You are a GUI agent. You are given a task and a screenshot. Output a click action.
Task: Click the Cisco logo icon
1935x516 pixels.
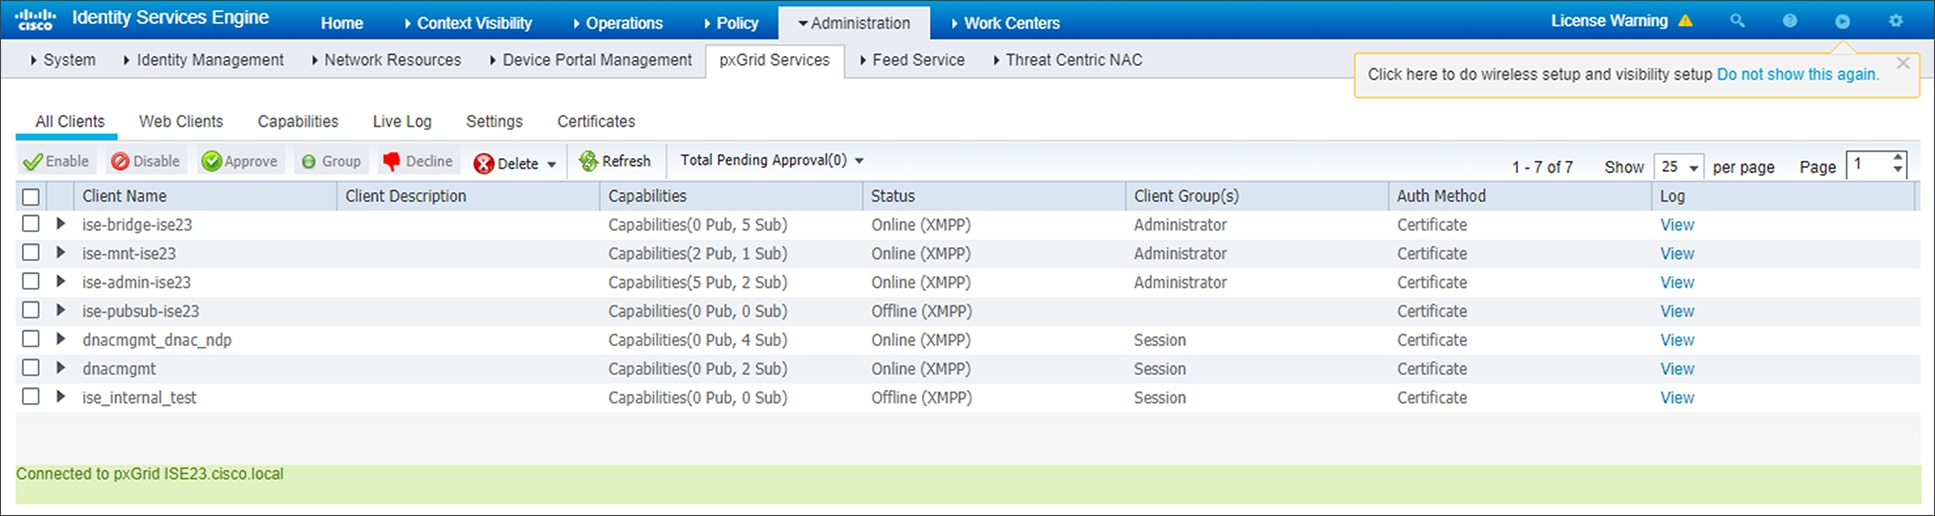35,19
